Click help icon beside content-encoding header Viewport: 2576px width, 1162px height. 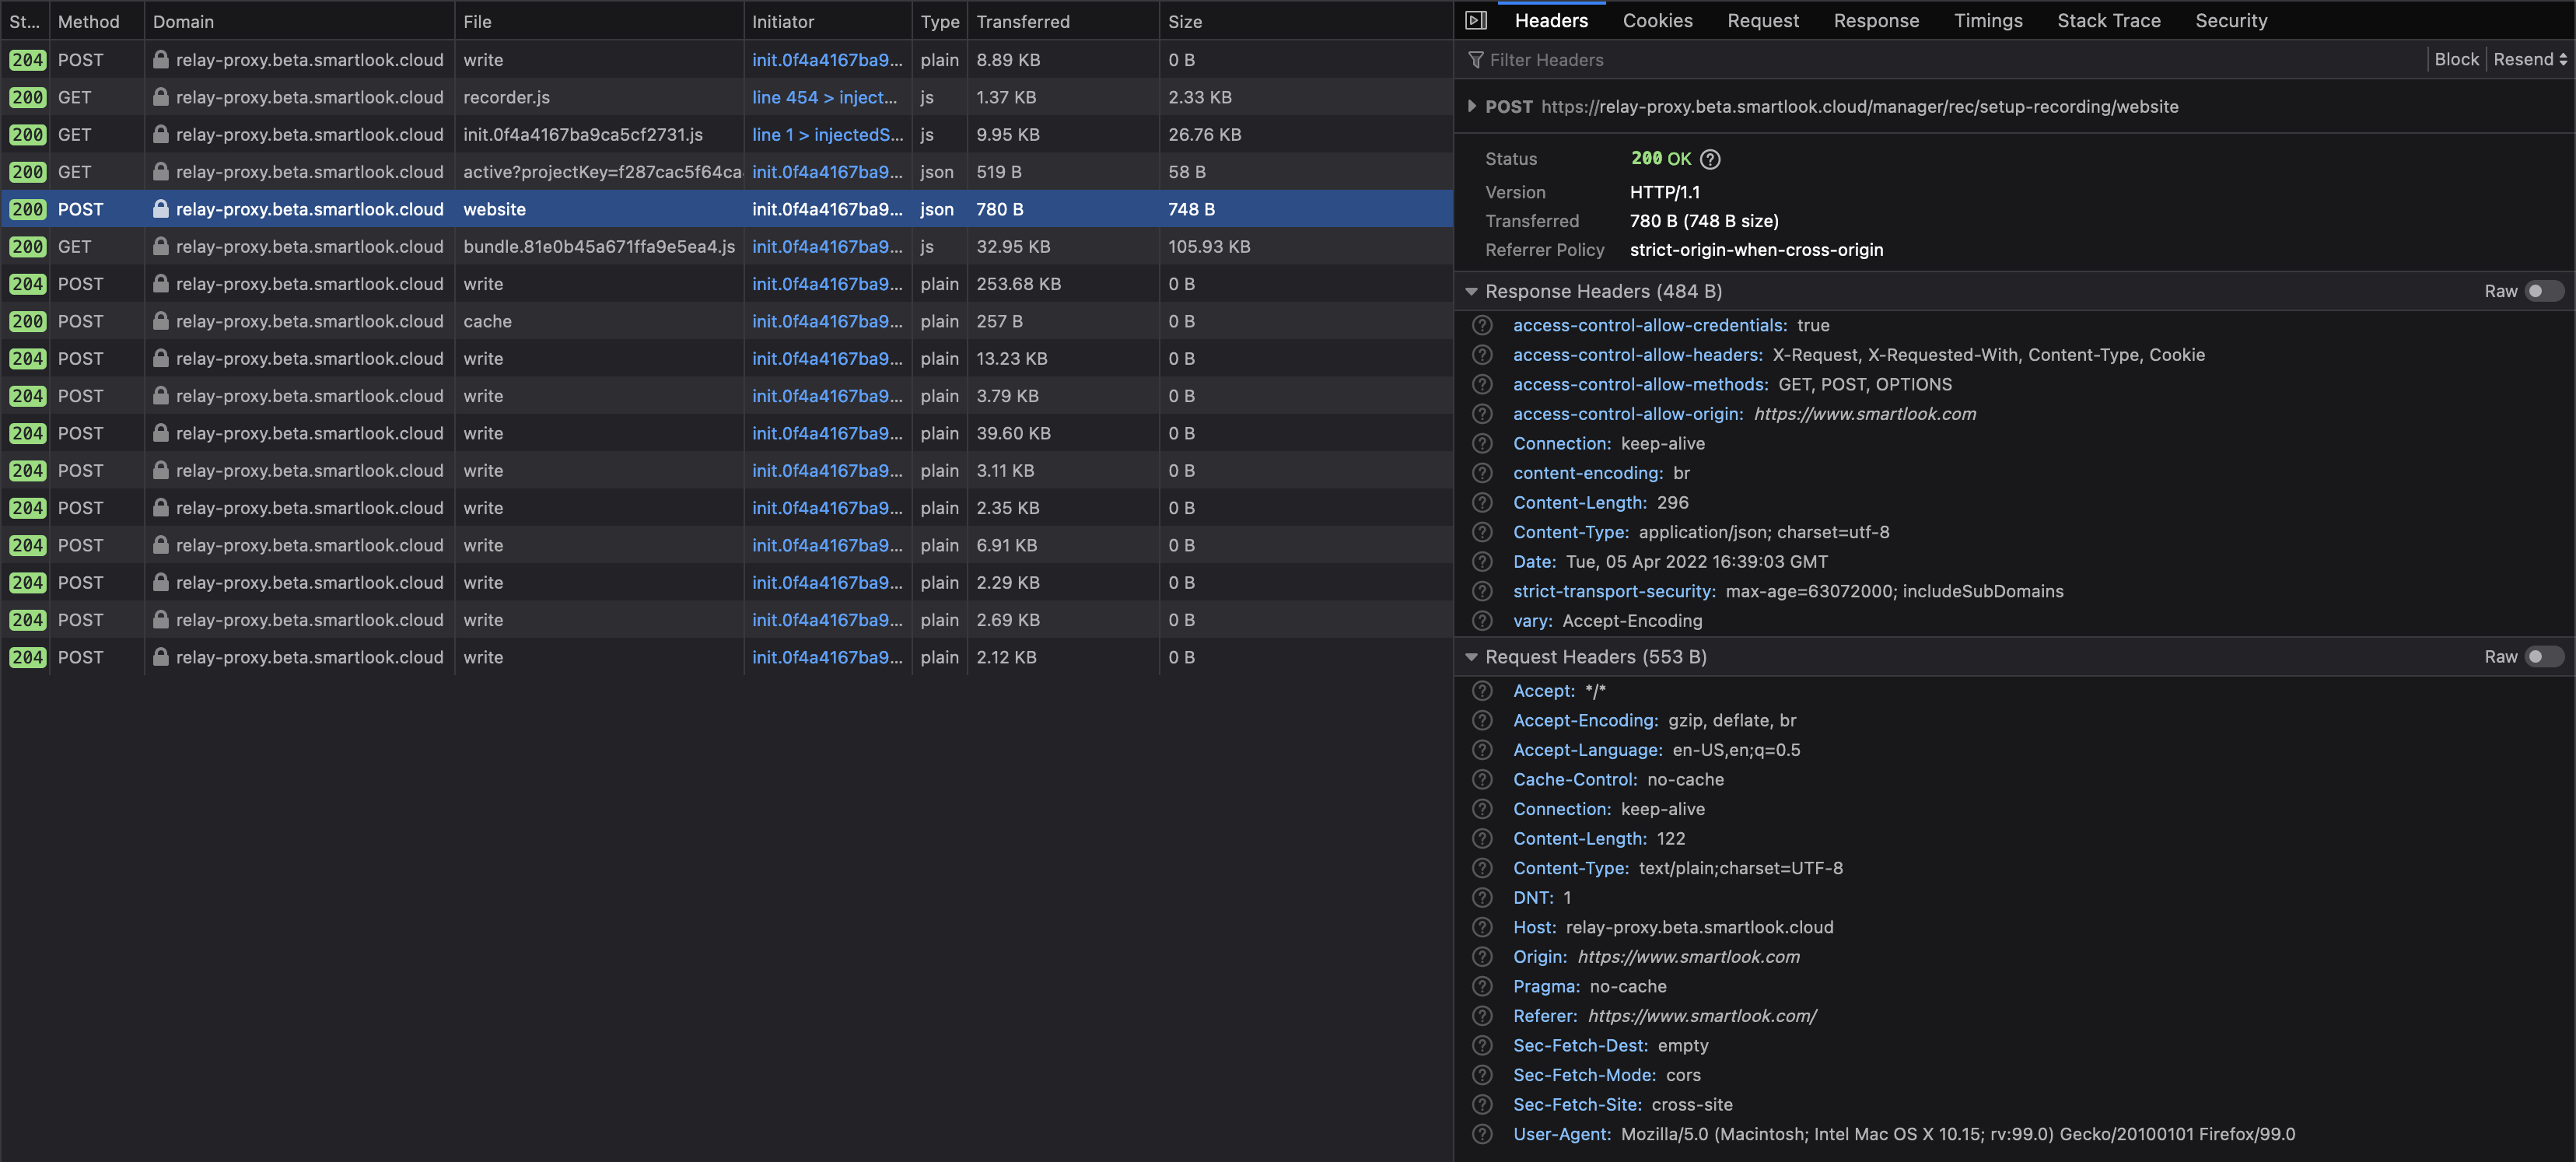pos(1483,473)
